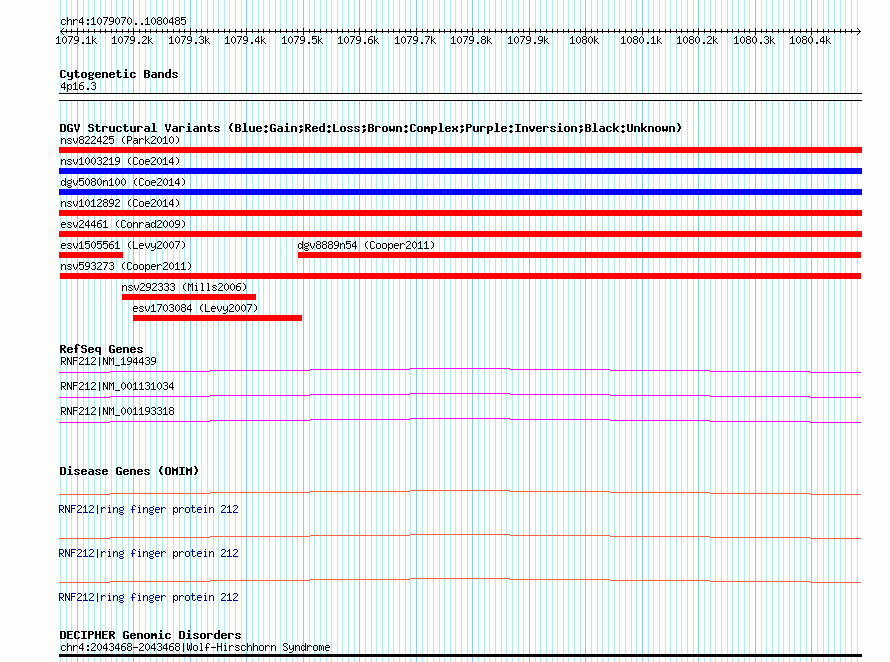Select the nsv1003219 (Coe2014) variant label

point(120,161)
